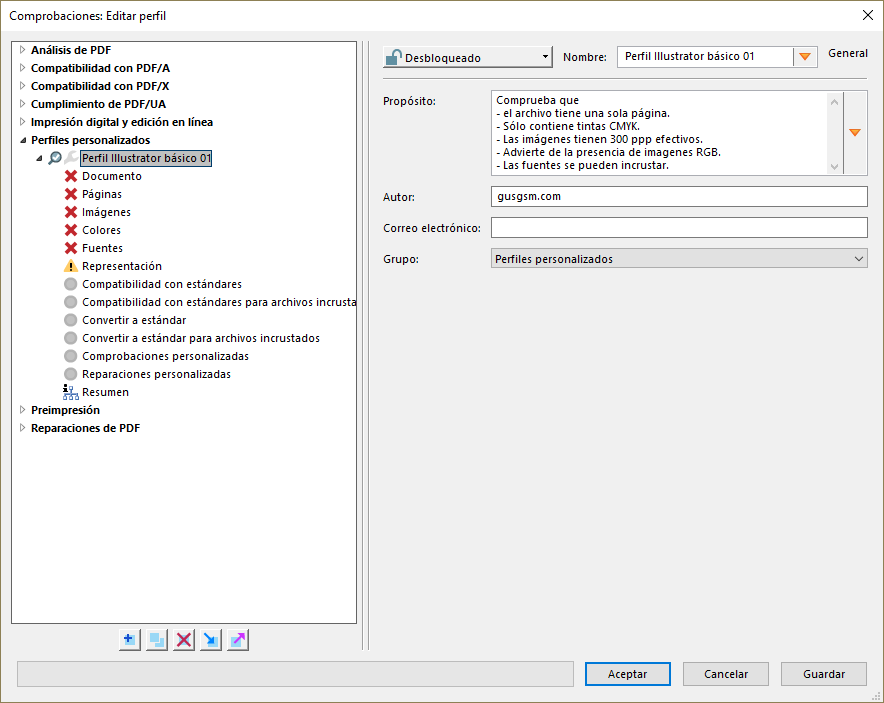Screen dimensions: 884x703
Task: Select the Fuentes tree item
Action: pos(102,248)
